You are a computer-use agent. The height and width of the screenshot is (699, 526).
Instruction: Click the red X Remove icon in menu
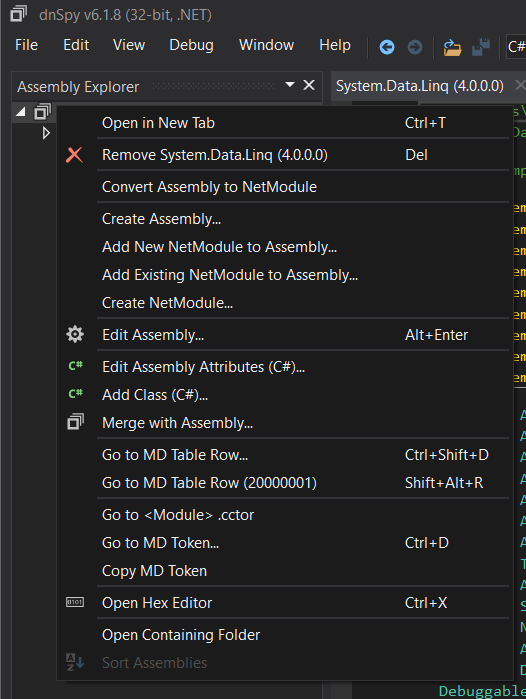74,155
